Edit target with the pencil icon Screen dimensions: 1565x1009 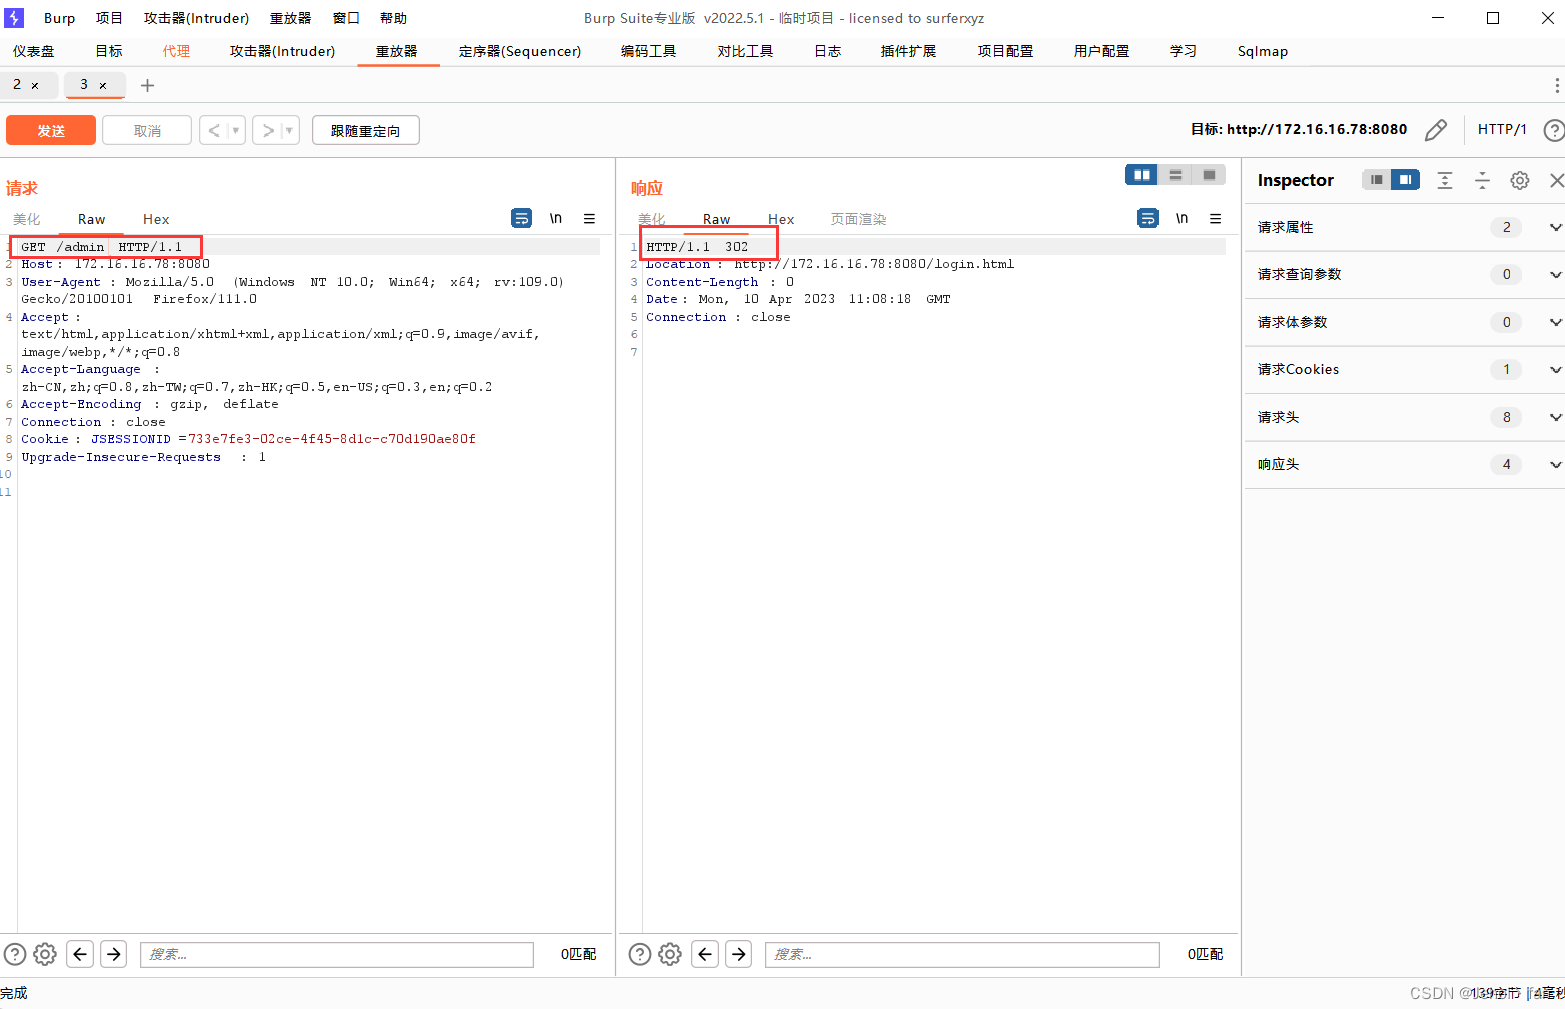click(x=1436, y=130)
